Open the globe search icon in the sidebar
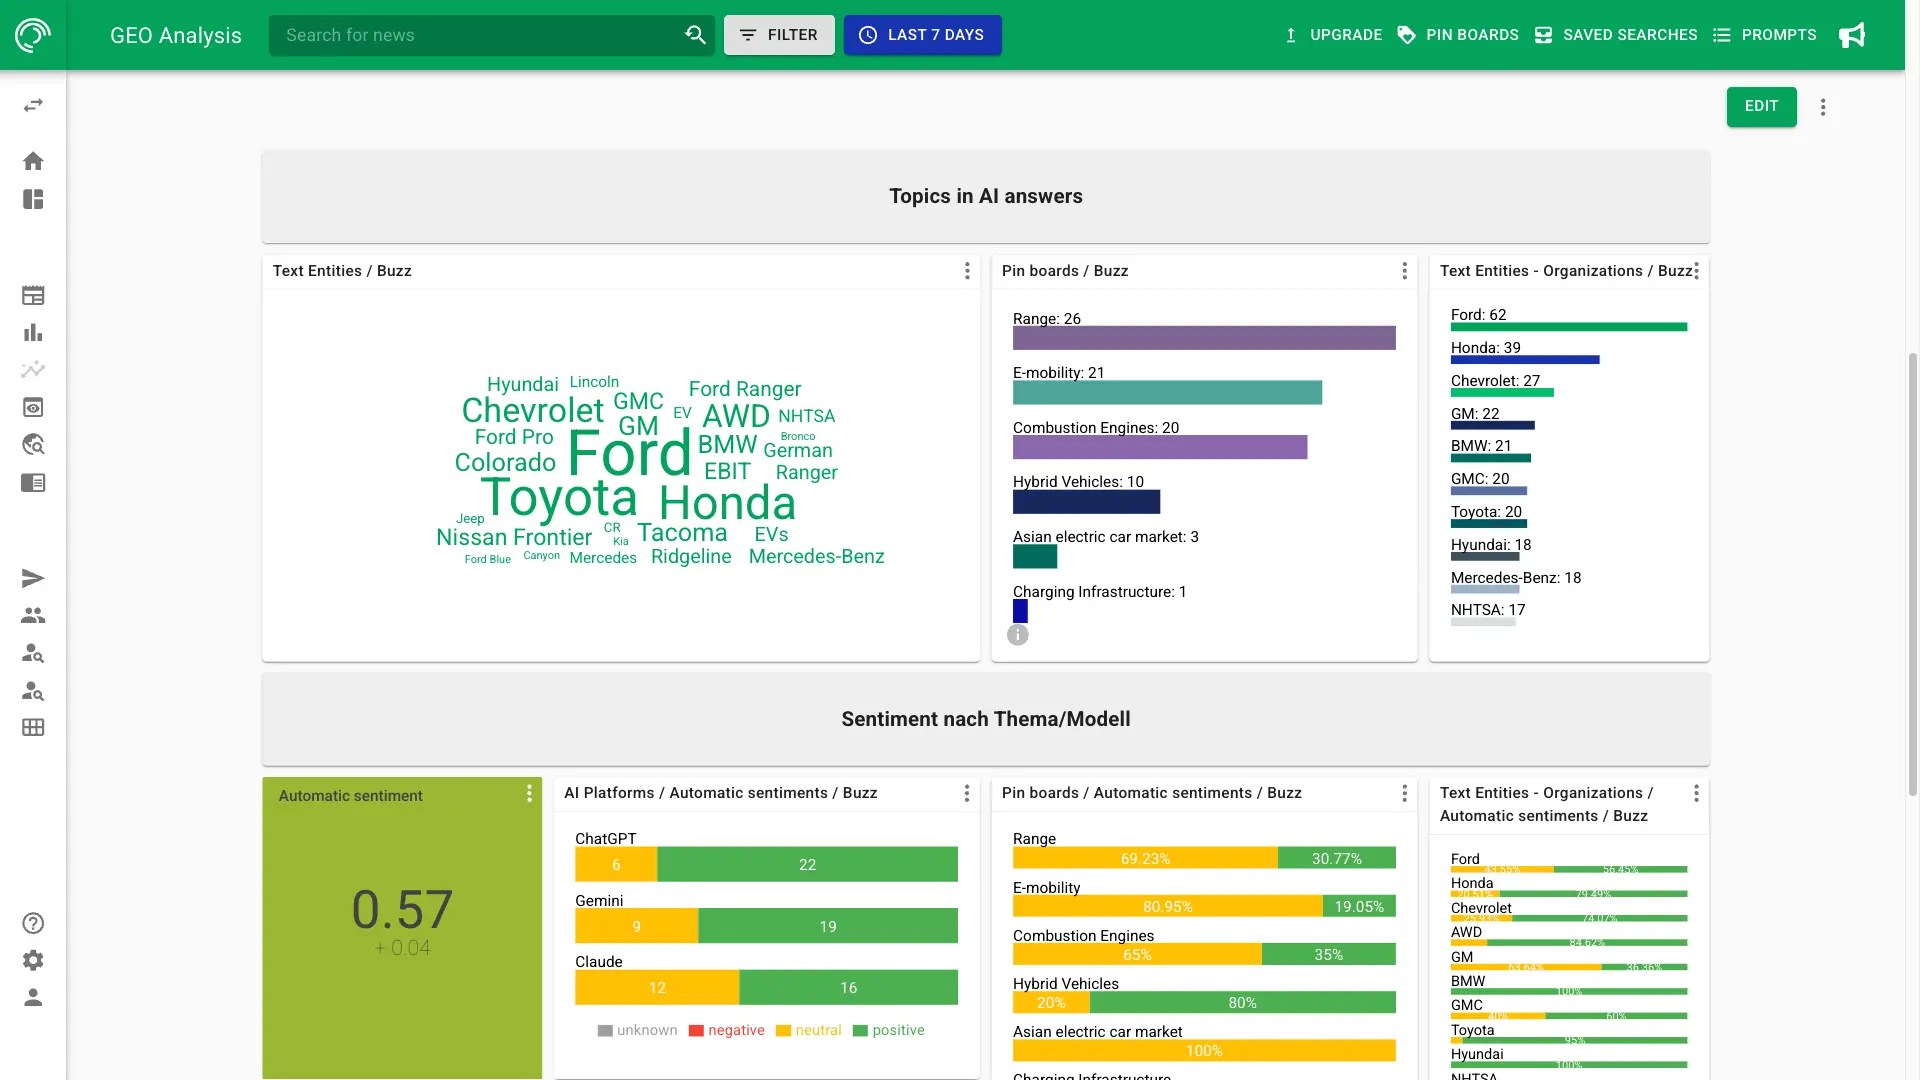The height and width of the screenshot is (1080, 1920). [33, 445]
